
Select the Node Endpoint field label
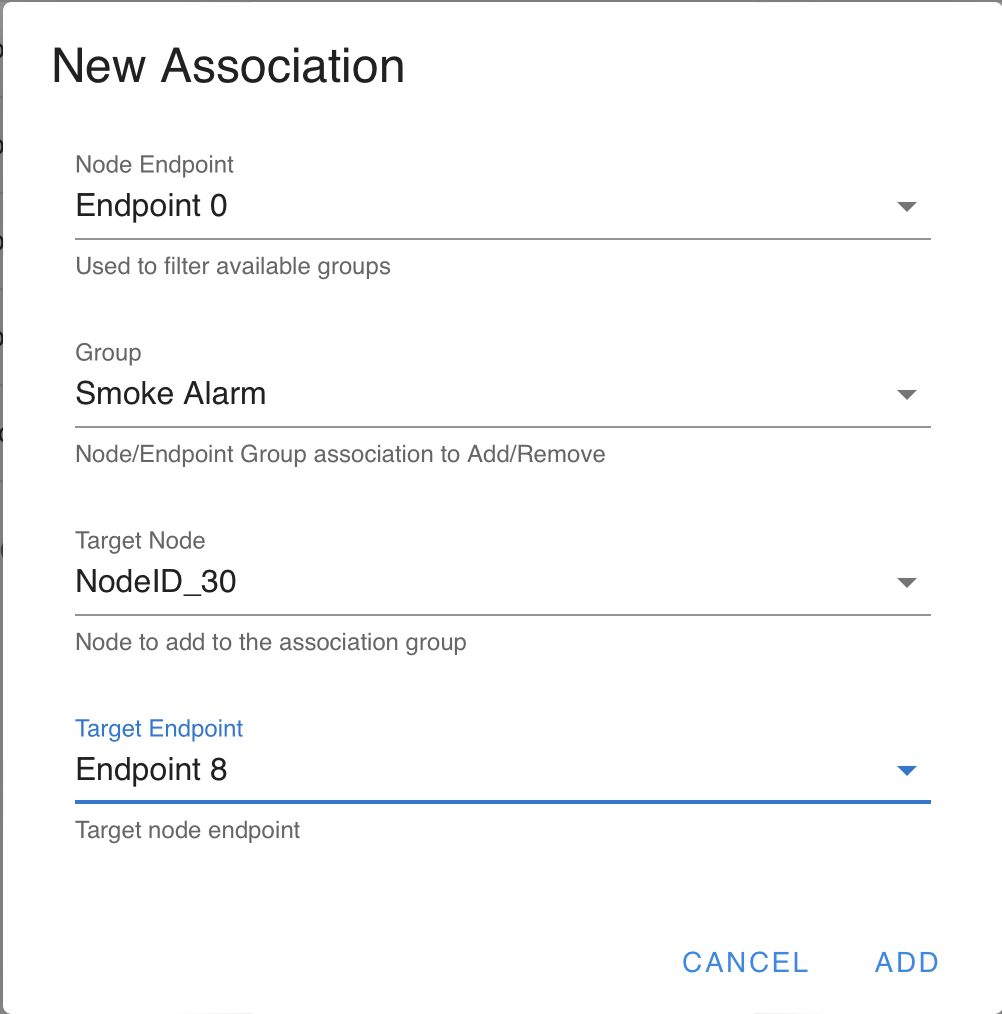[154, 164]
